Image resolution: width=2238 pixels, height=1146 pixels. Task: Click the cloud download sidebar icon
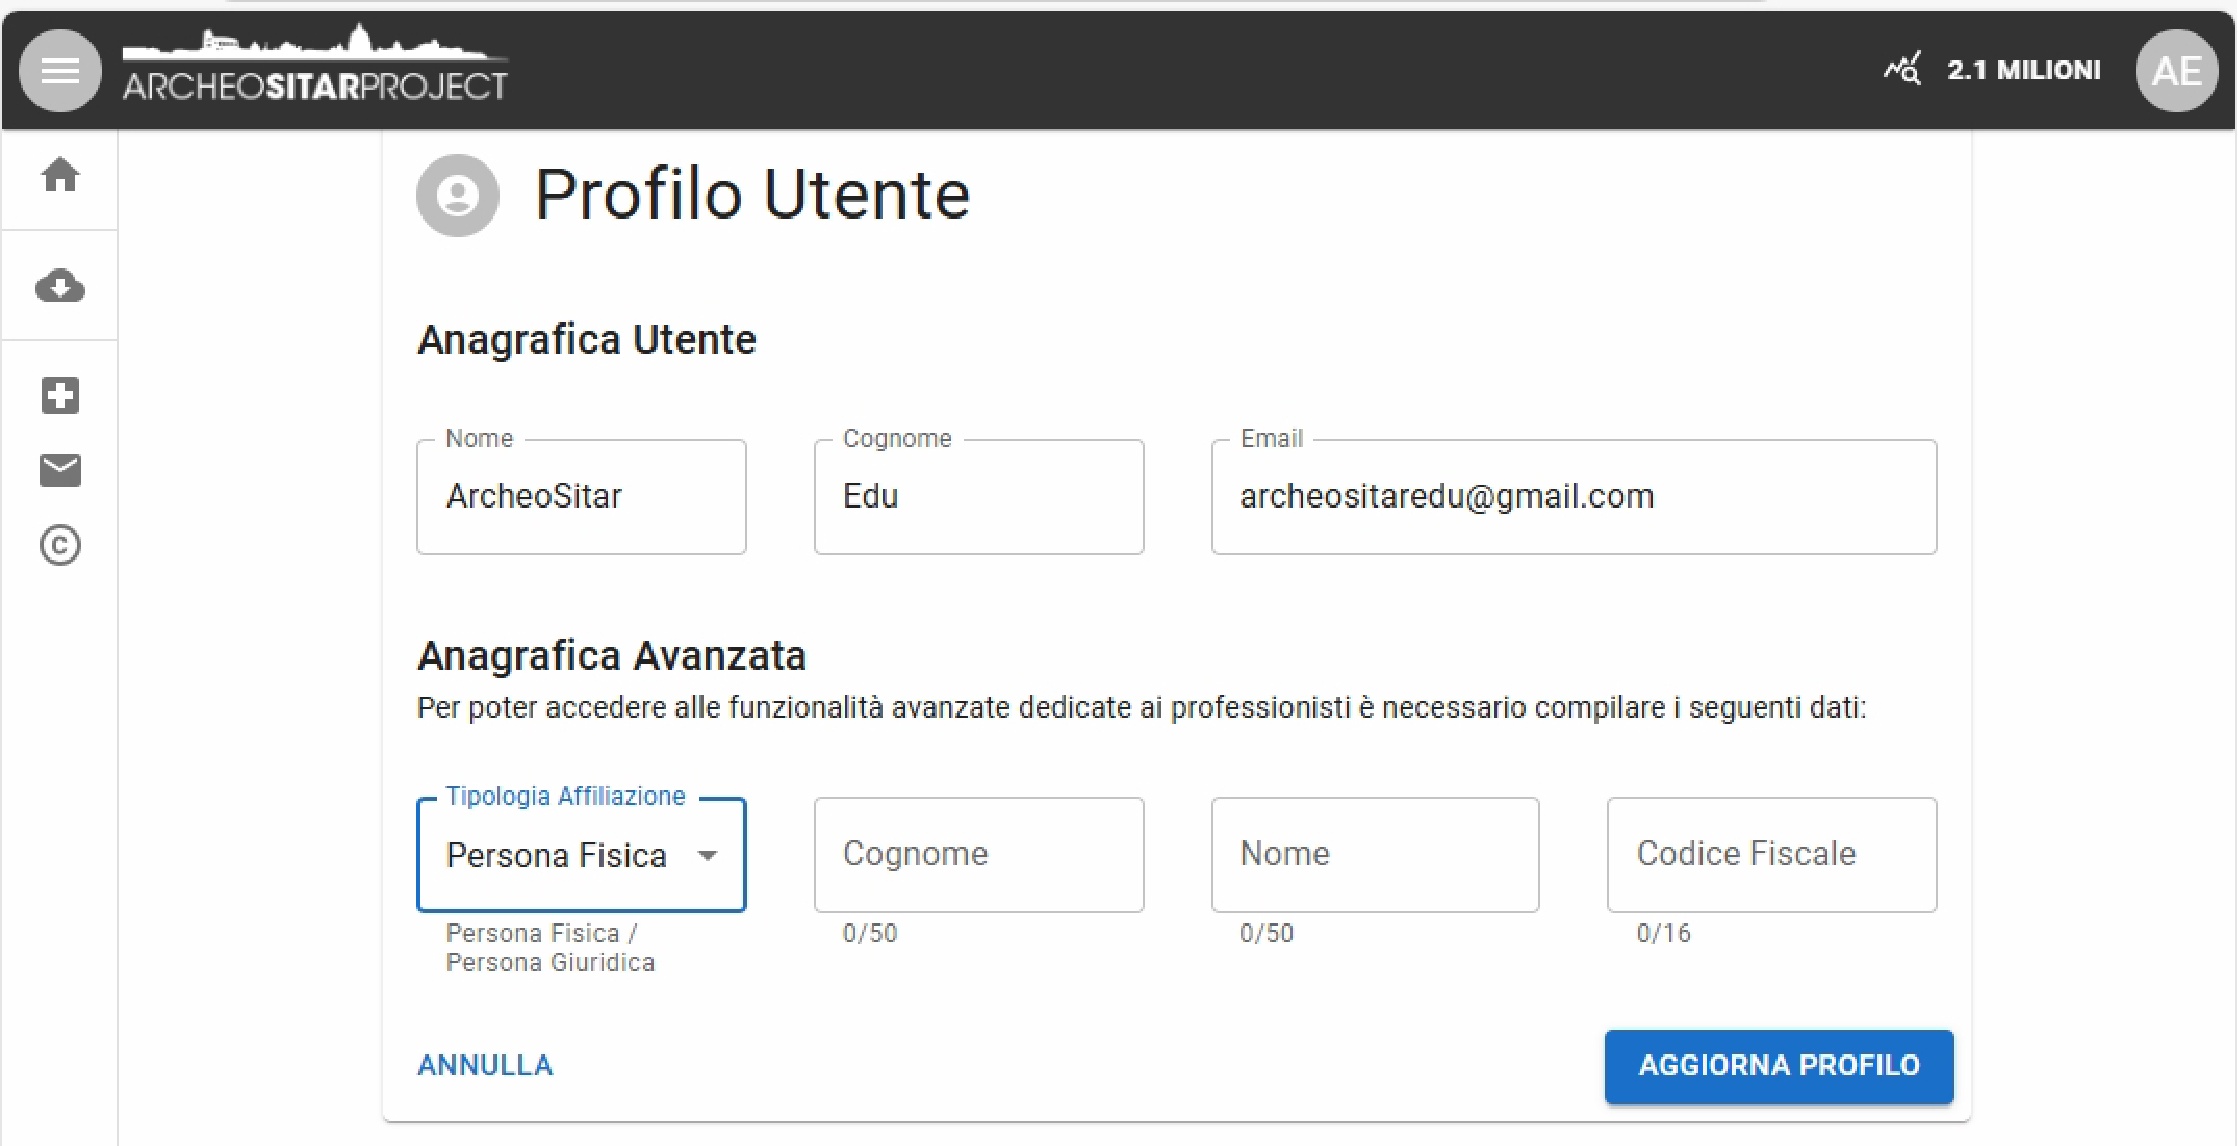pos(60,286)
